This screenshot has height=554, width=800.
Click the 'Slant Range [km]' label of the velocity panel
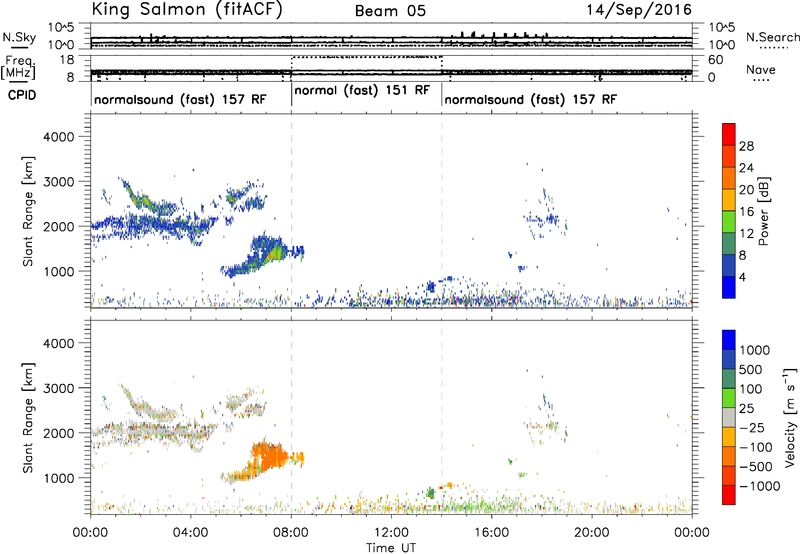(28, 417)
